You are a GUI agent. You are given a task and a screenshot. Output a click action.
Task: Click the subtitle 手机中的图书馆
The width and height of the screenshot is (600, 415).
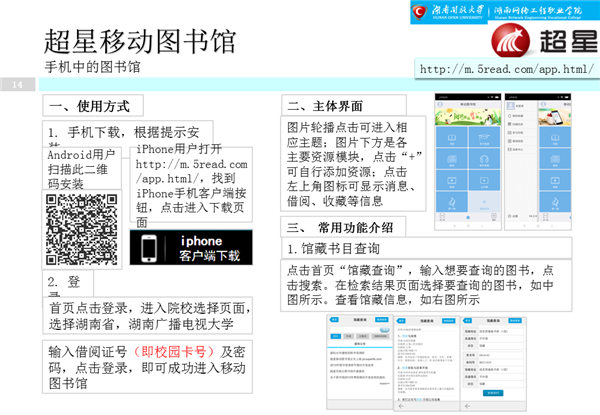tap(92, 67)
